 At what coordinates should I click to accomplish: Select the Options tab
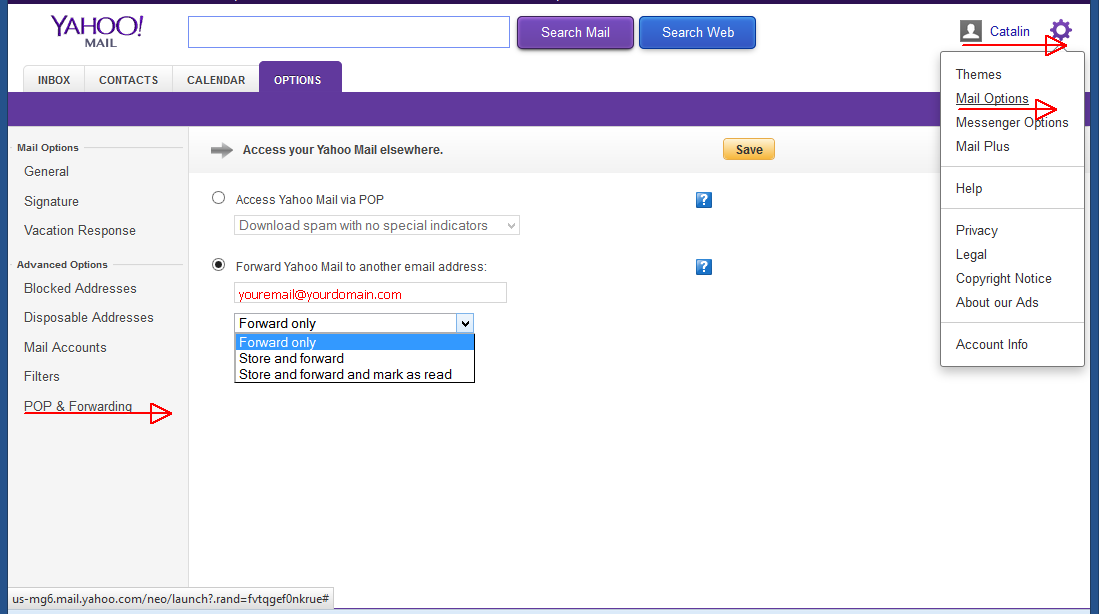click(300, 78)
